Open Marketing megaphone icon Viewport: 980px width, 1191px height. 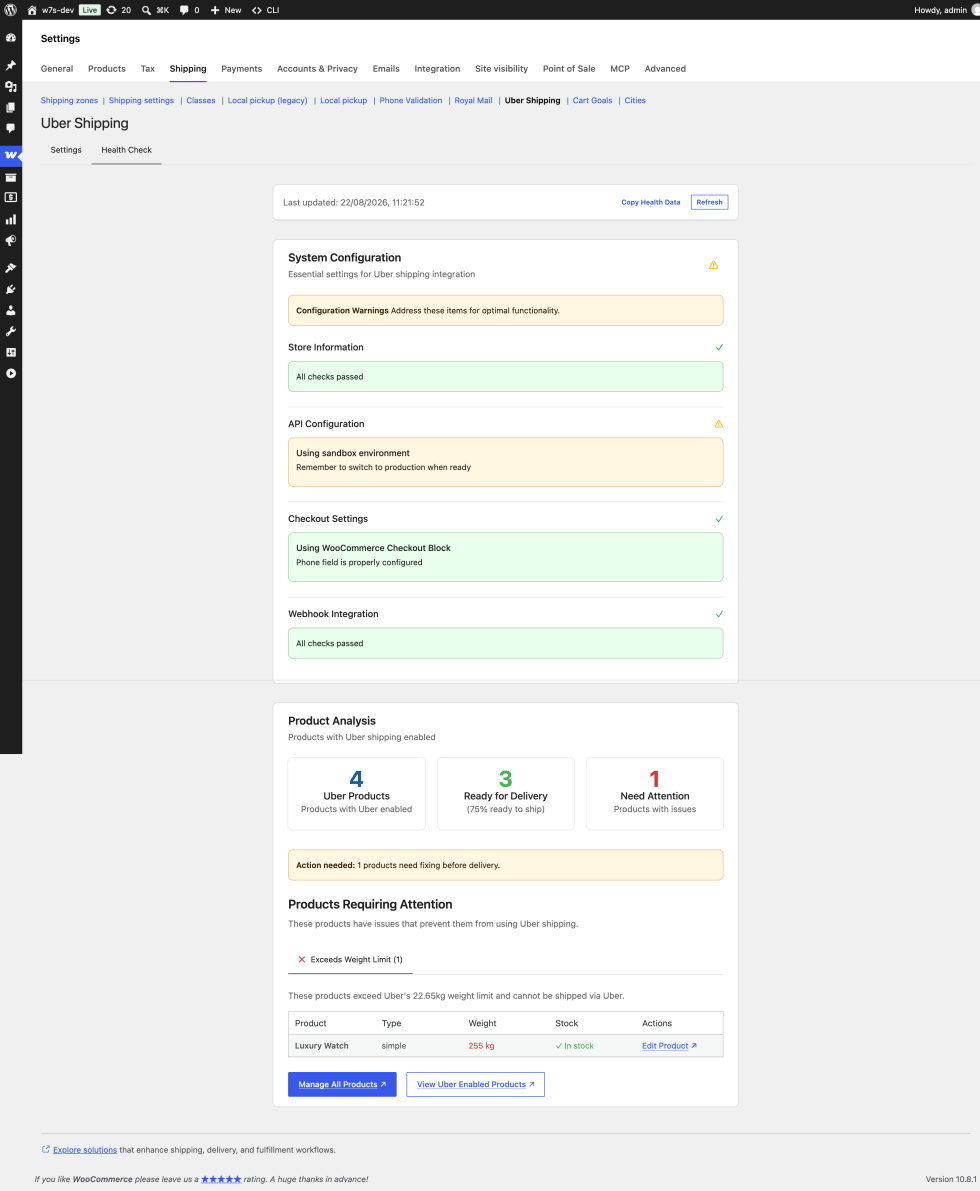point(11,241)
